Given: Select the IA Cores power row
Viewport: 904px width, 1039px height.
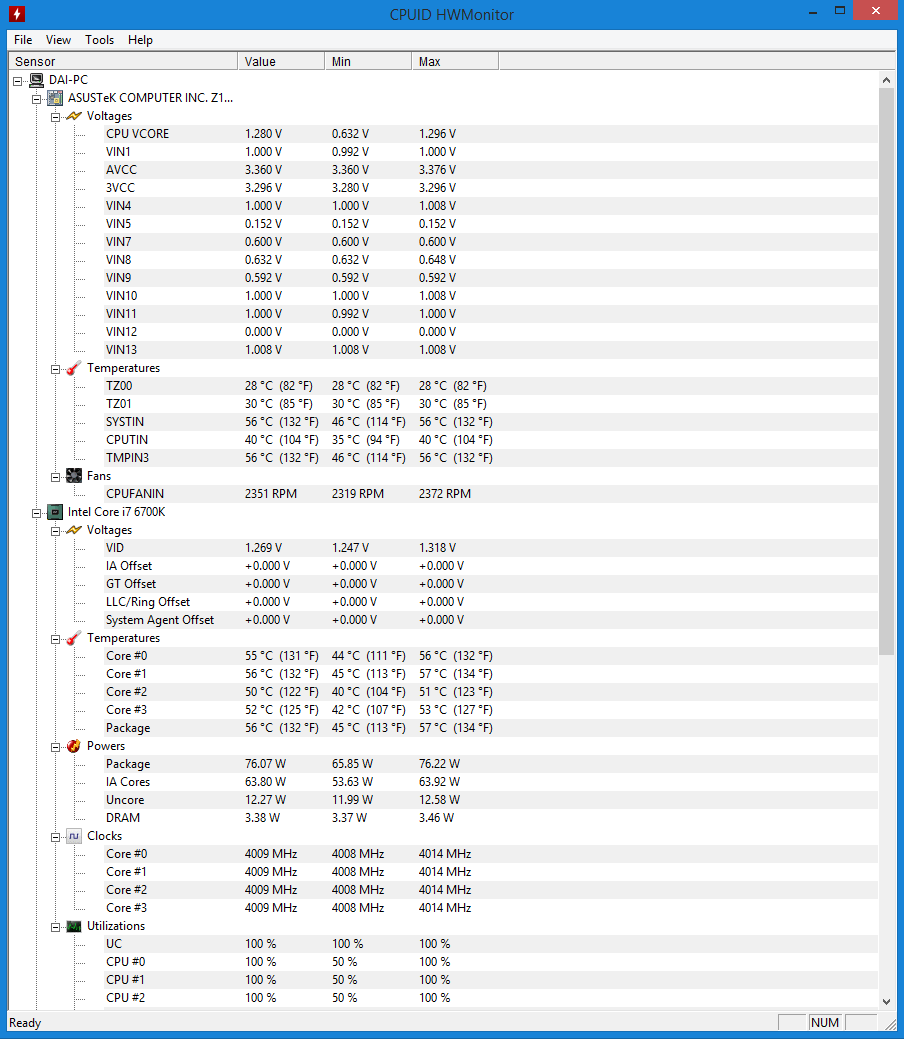Looking at the screenshot, I should click(490, 782).
